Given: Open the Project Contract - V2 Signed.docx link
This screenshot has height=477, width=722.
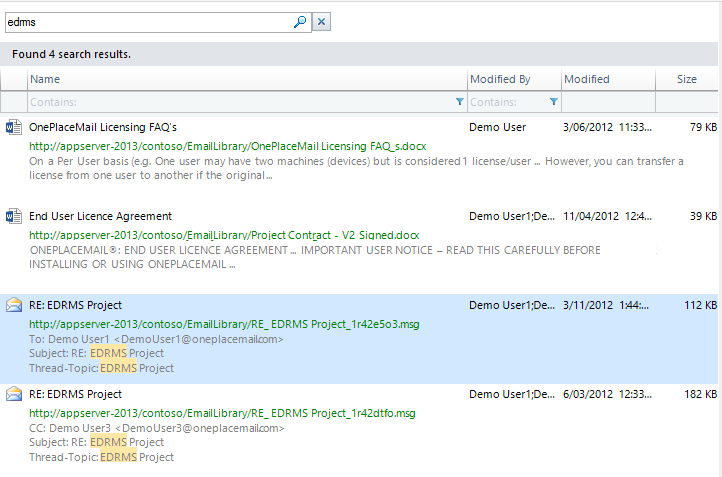Looking at the screenshot, I should pos(224,235).
